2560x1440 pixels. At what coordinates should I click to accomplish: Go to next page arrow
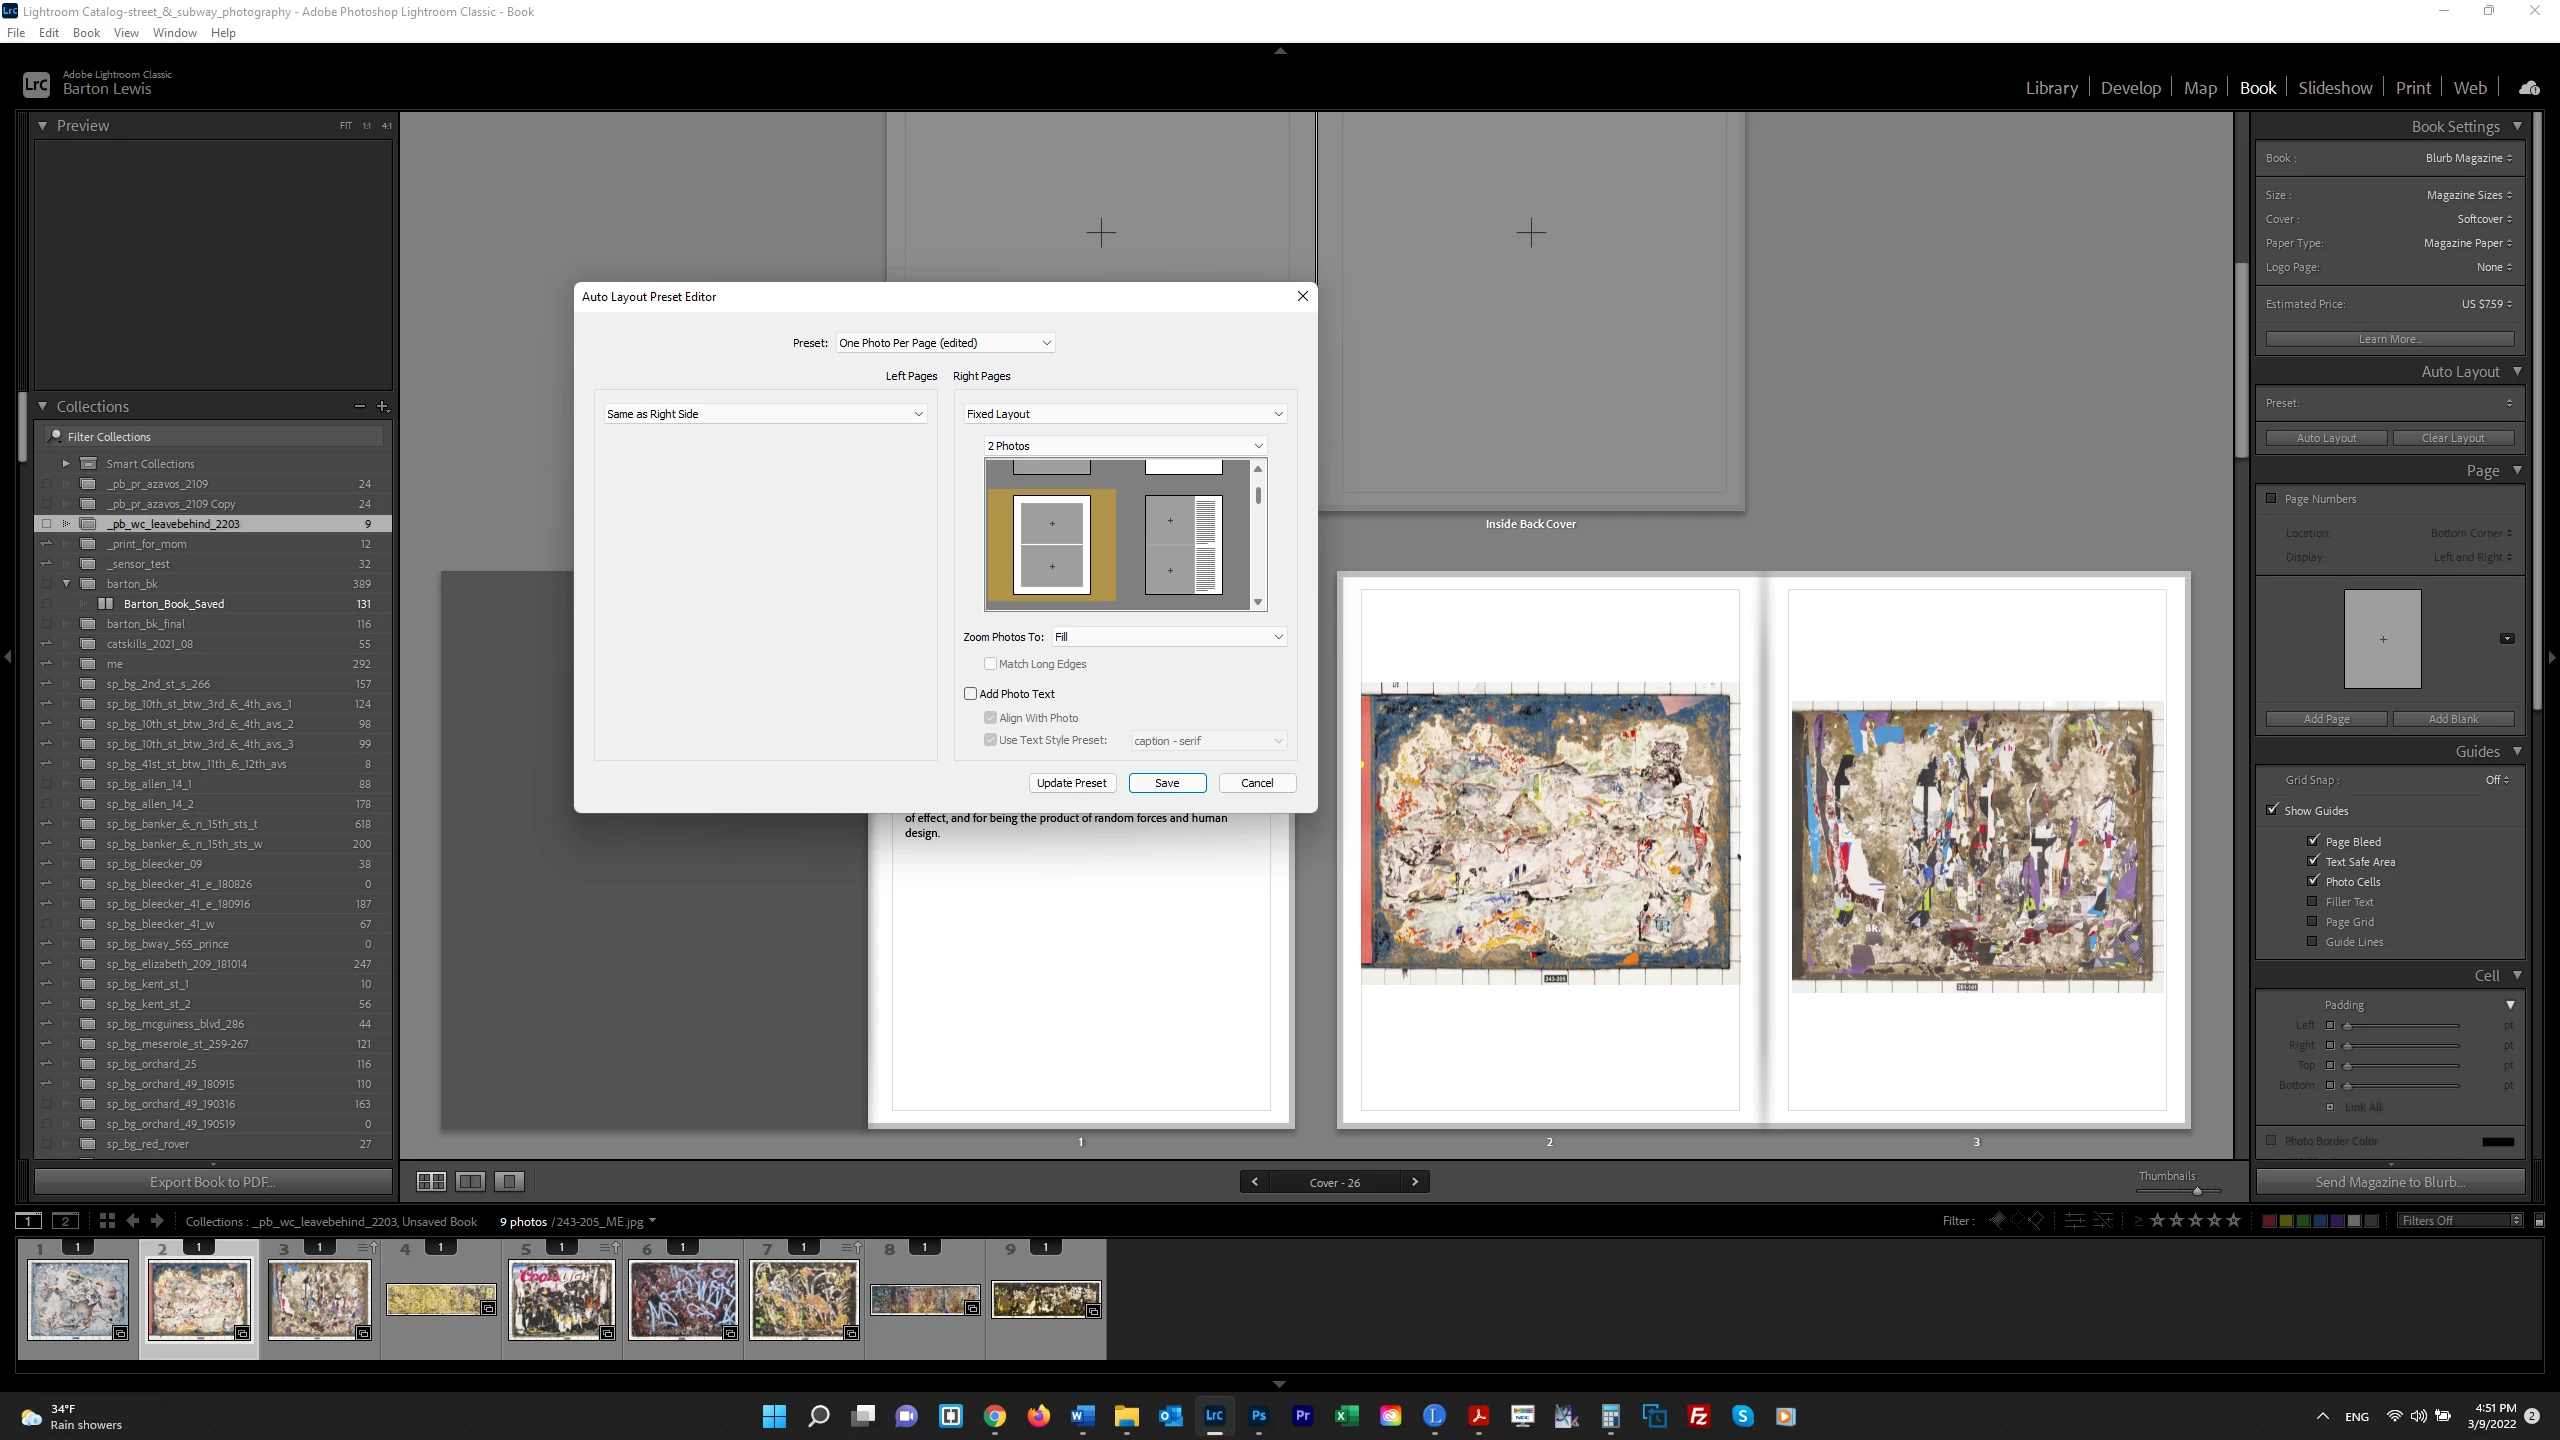coord(1414,1182)
